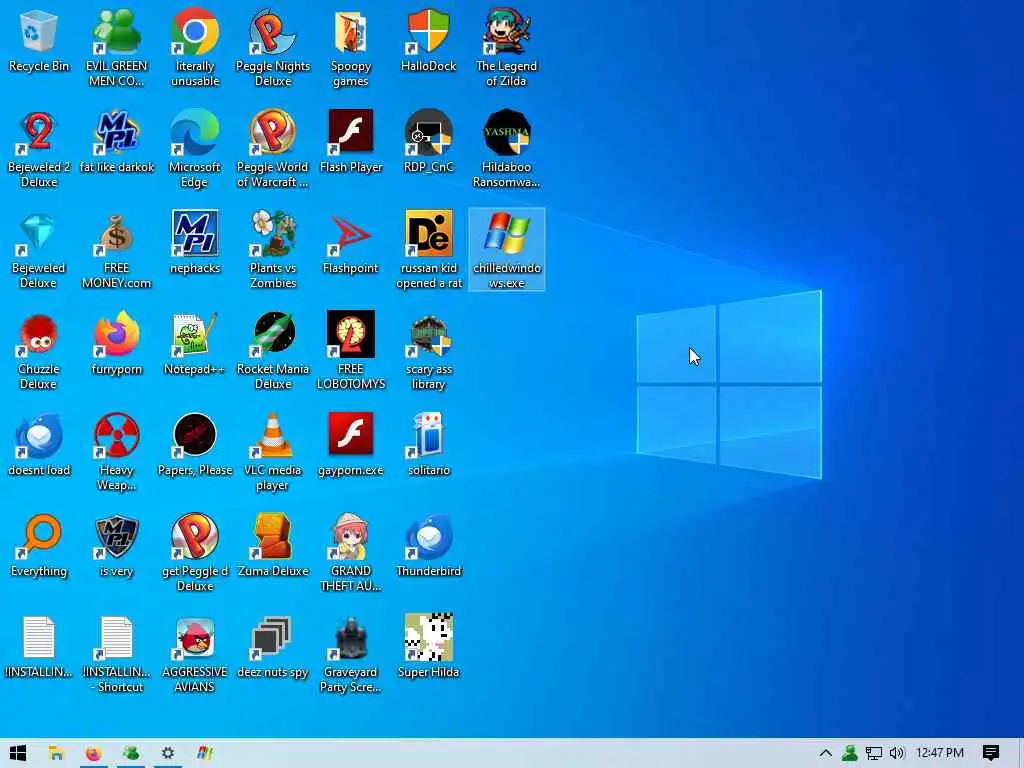Image resolution: width=1024 pixels, height=768 pixels.
Task: Click the 'literally unusable' Chrome shortcut
Action: click(x=195, y=47)
